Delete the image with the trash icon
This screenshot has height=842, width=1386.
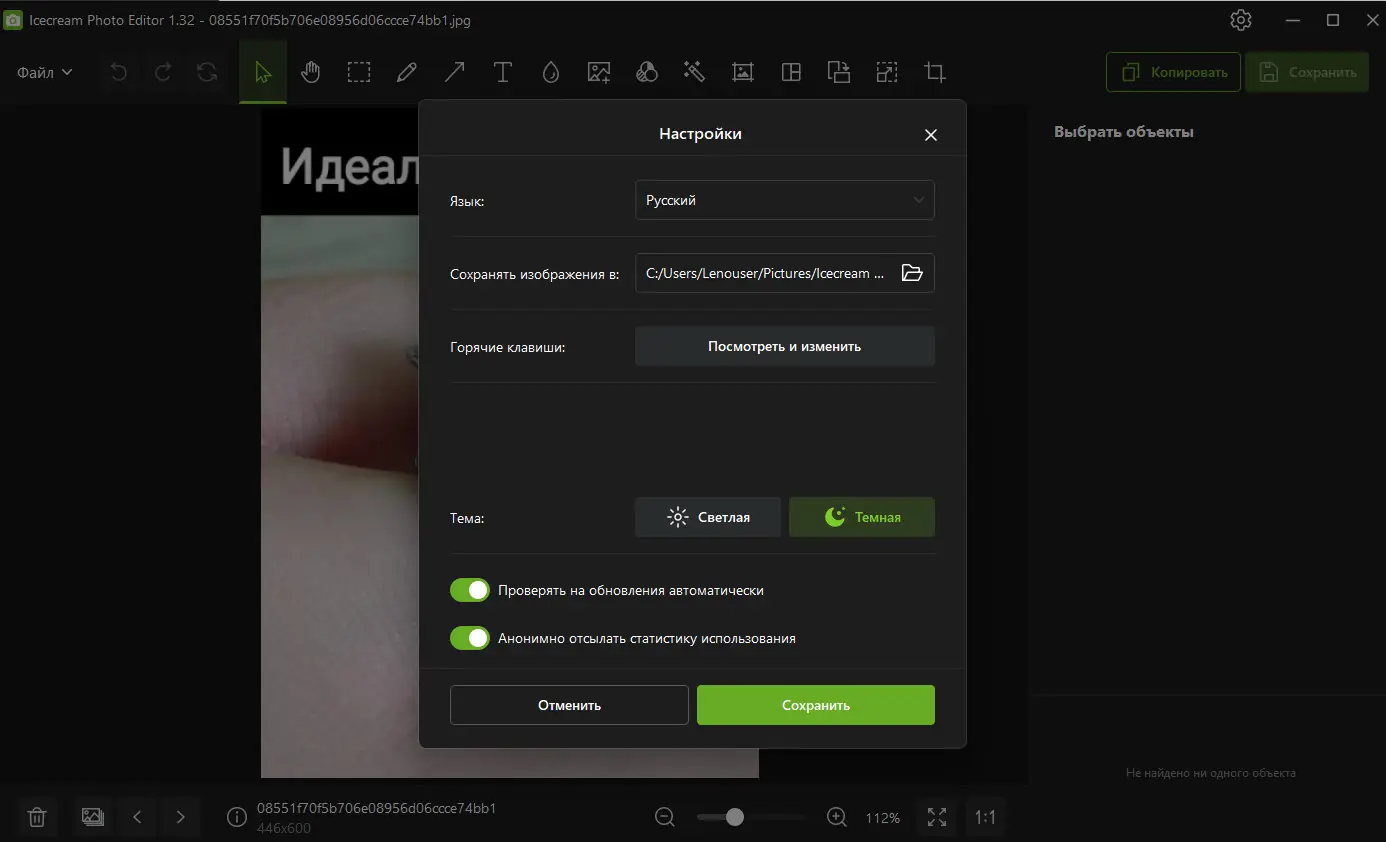coord(37,817)
